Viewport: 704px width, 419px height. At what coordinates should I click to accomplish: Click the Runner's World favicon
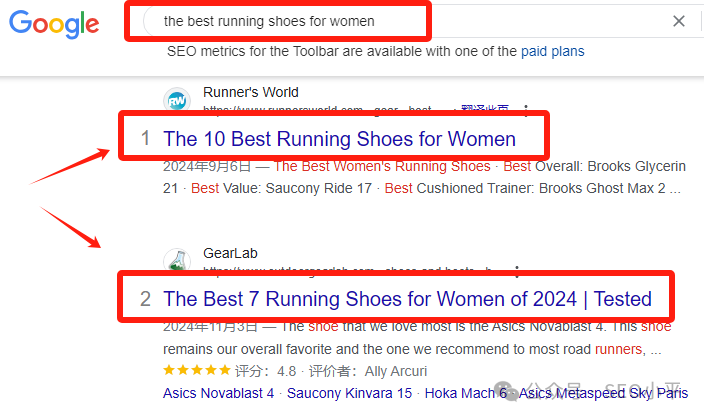pos(177,100)
